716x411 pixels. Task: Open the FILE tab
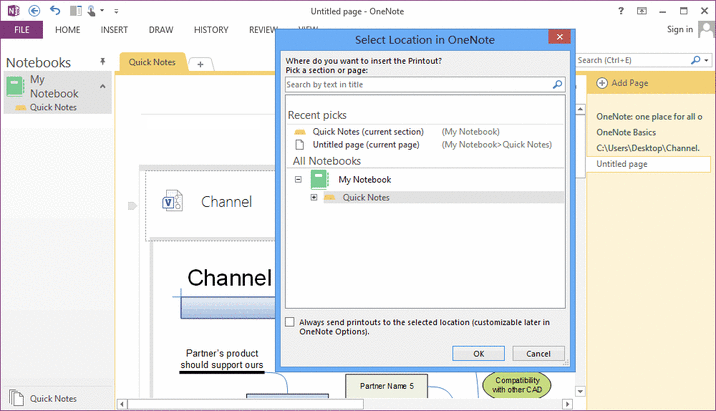pyautogui.click(x=21, y=30)
